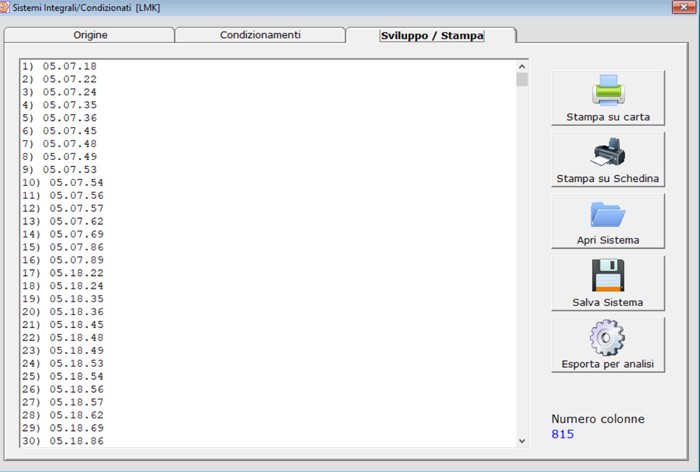The width and height of the screenshot is (700, 472).
Task: Open the Condizionamenti tab
Action: pos(260,35)
